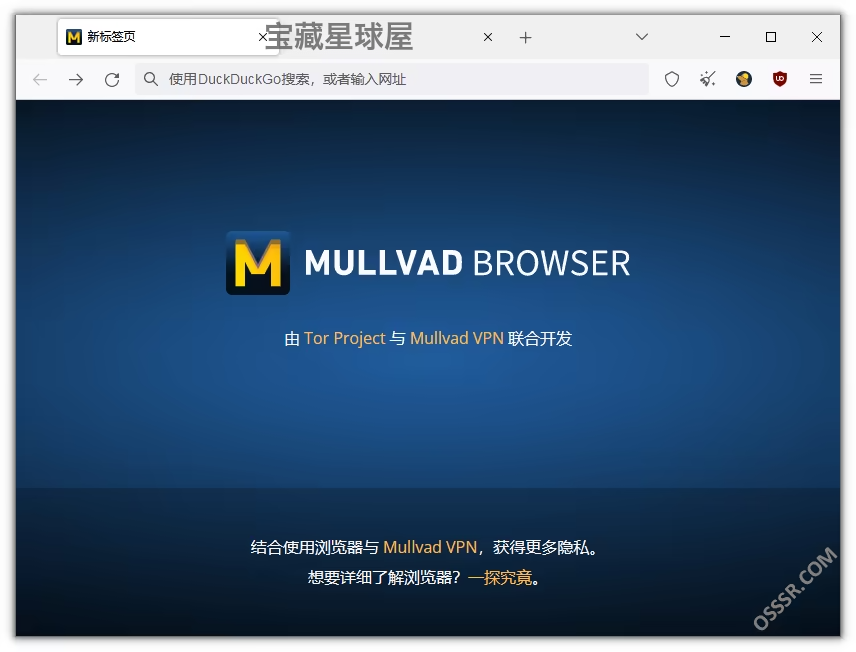This screenshot has width=856, height=652.
Task: Open Mullvad VPN link in 联合开发 line
Action: coord(456,339)
